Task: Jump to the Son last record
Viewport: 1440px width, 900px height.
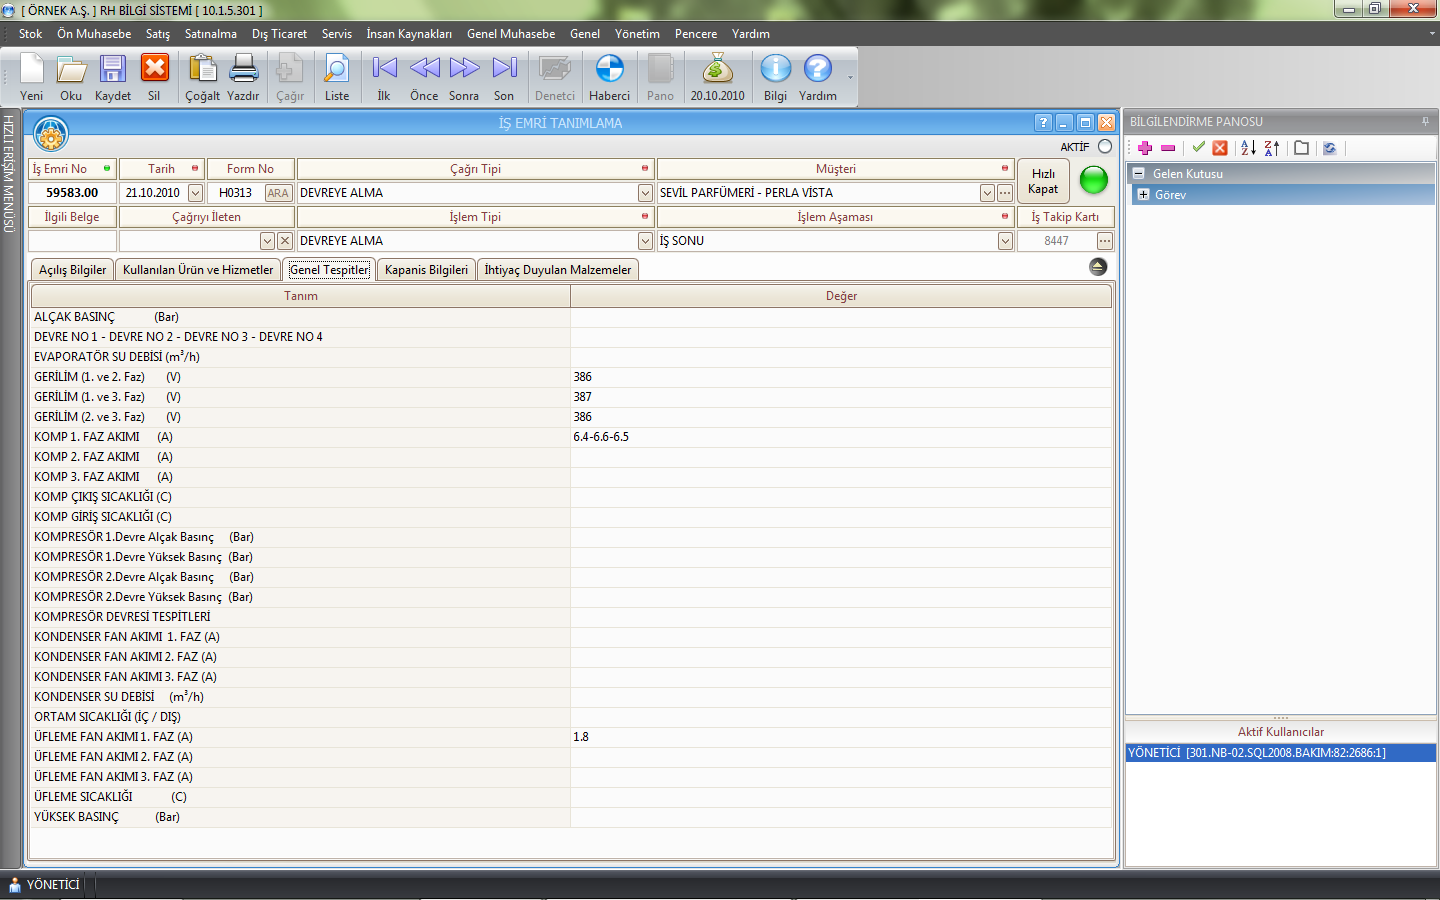Action: tap(504, 69)
